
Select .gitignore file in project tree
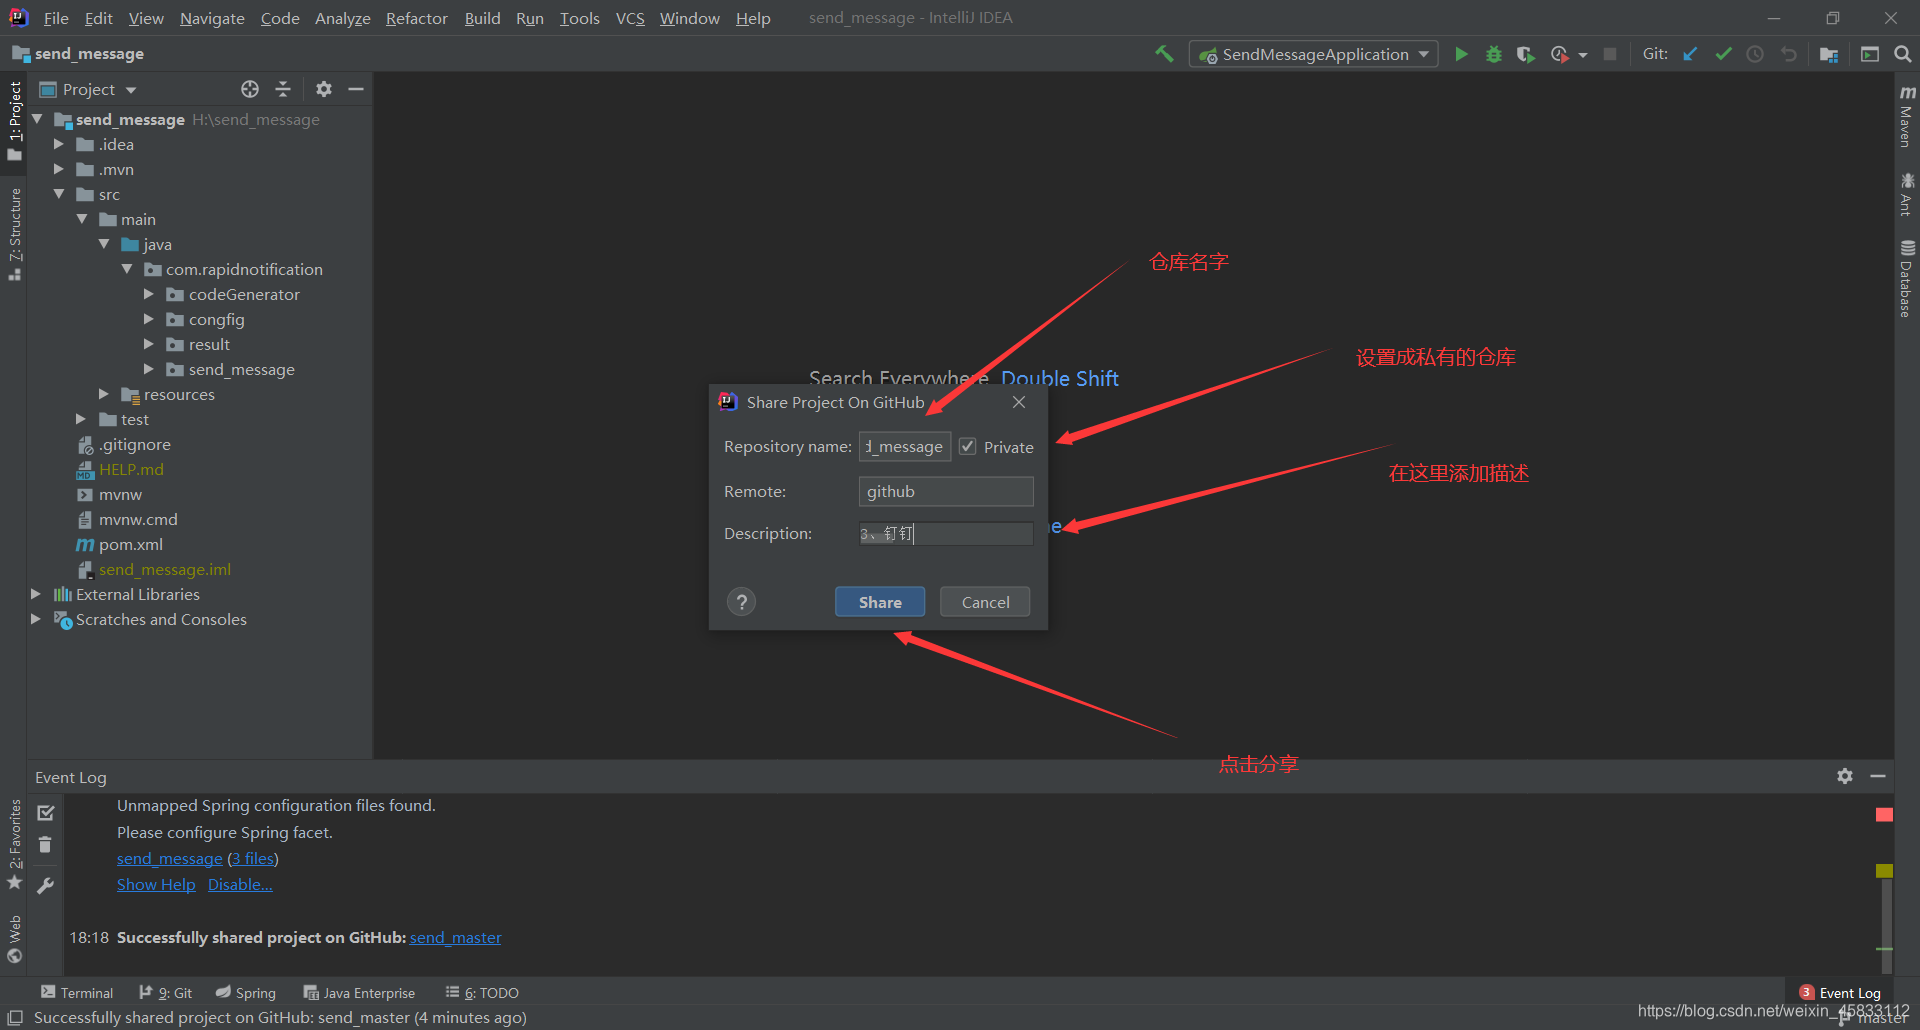pos(134,444)
